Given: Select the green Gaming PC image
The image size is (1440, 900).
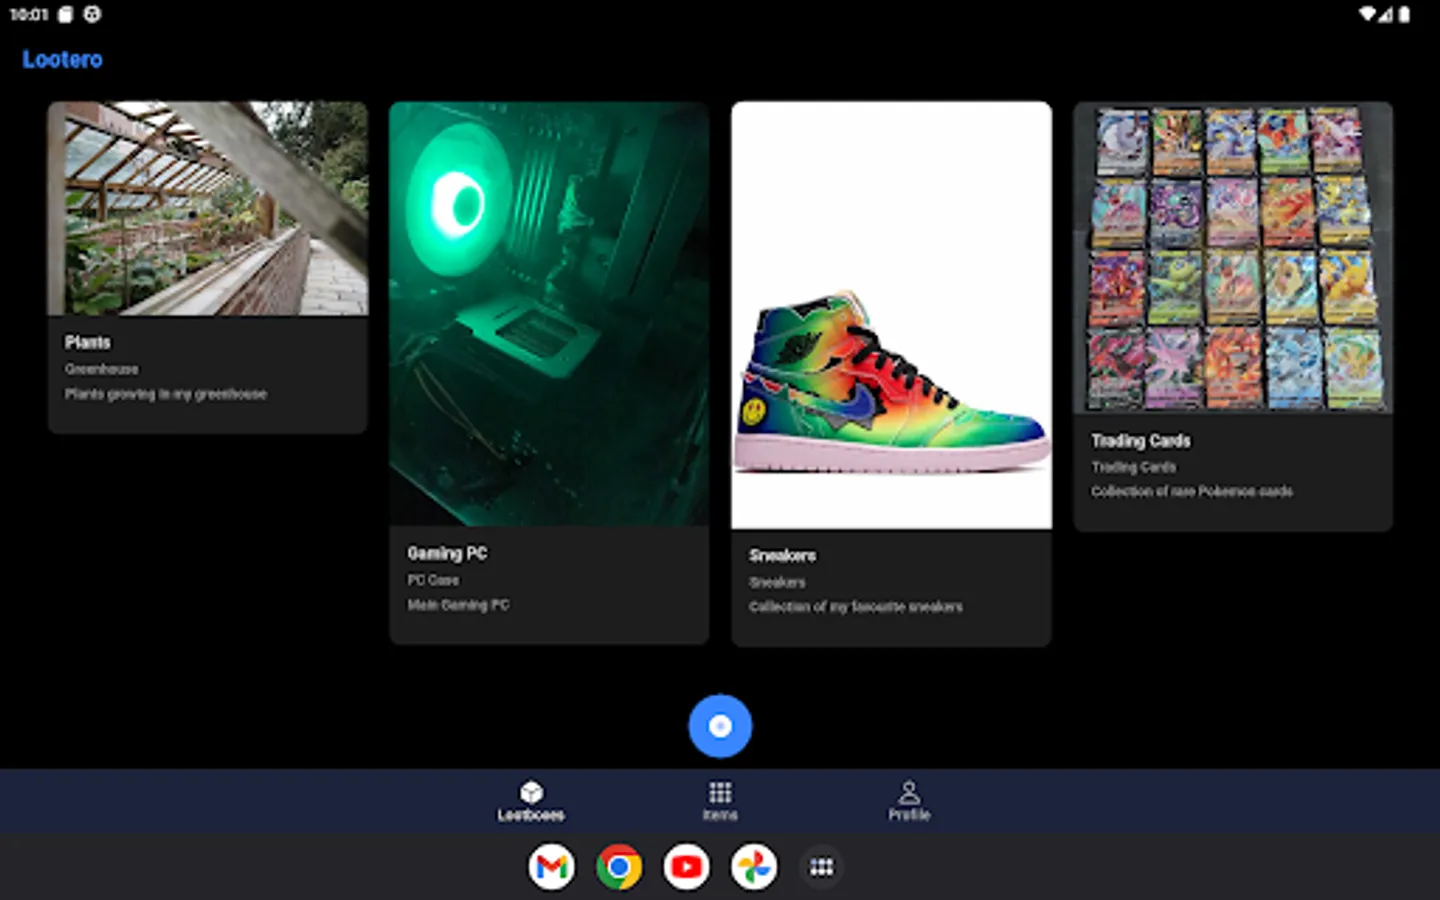Looking at the screenshot, I should click(x=549, y=314).
